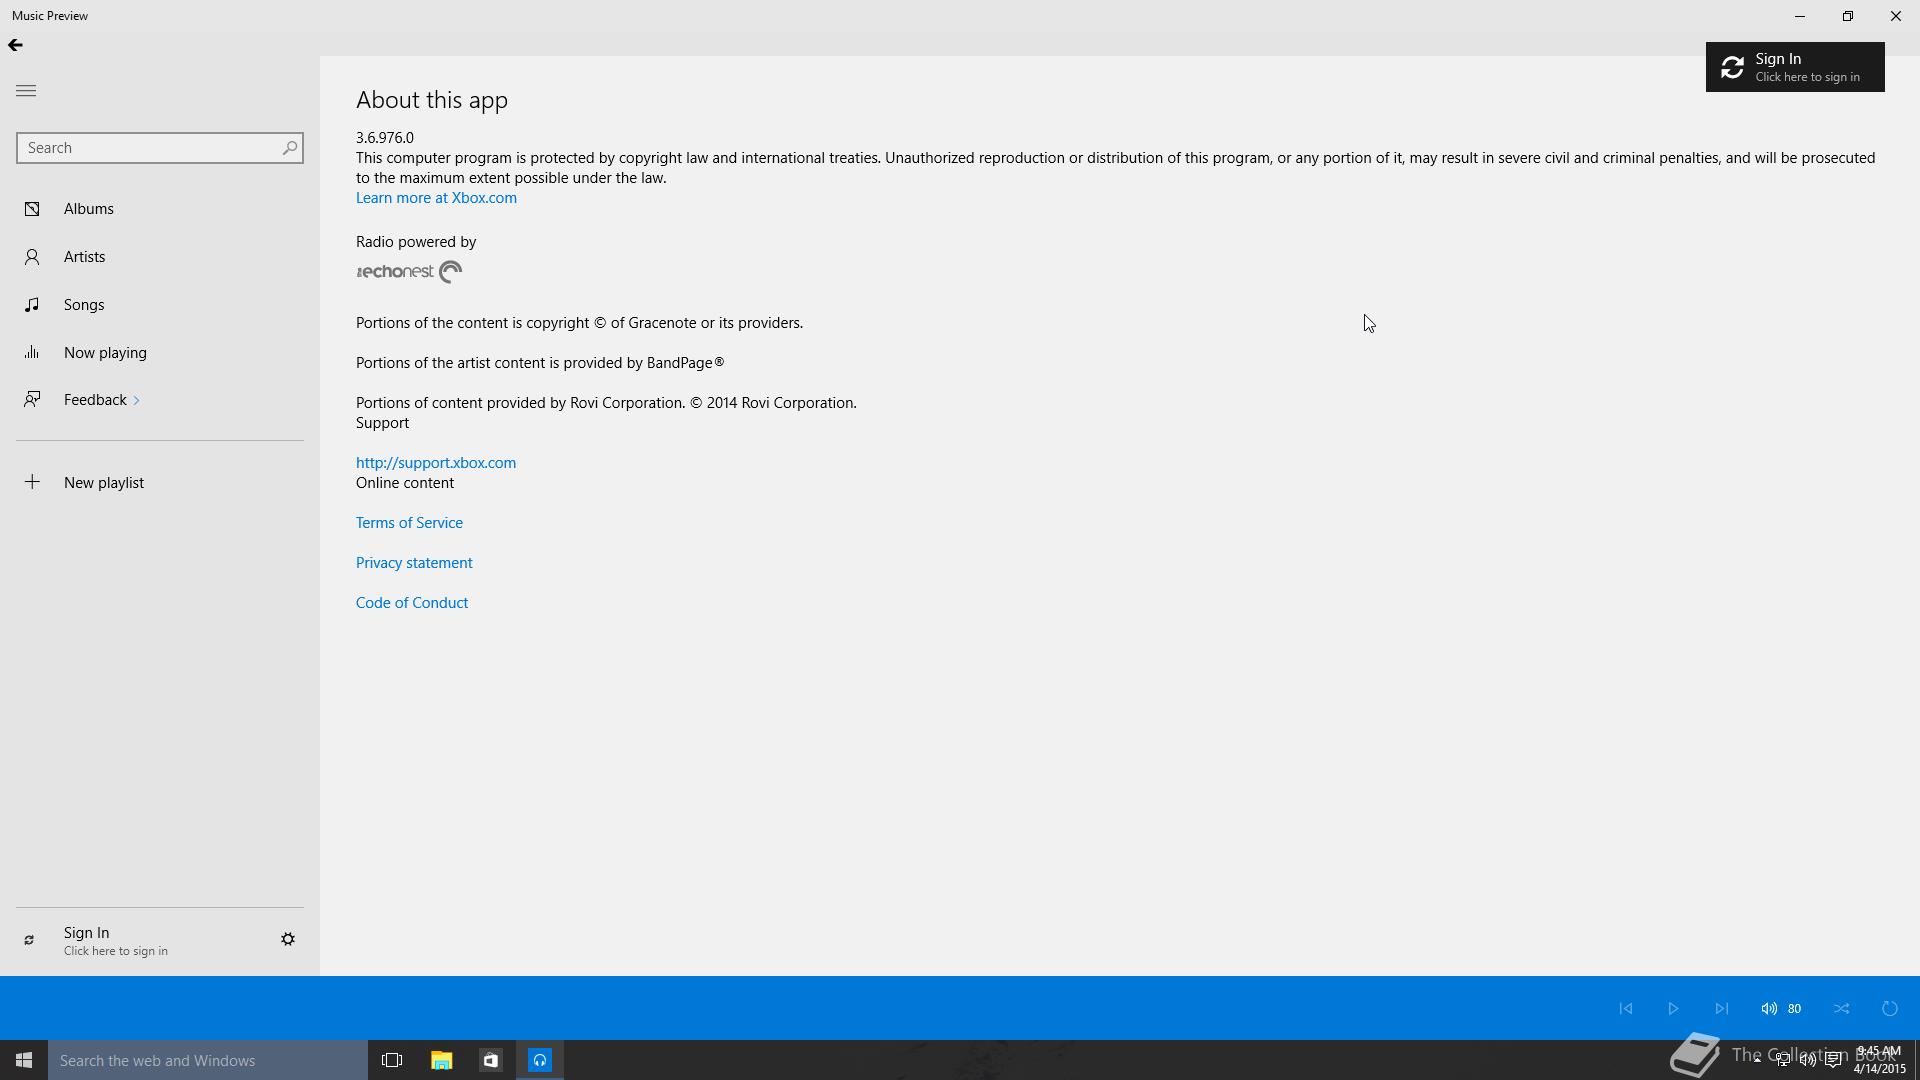Open the Store taskbar icon

coord(490,1060)
